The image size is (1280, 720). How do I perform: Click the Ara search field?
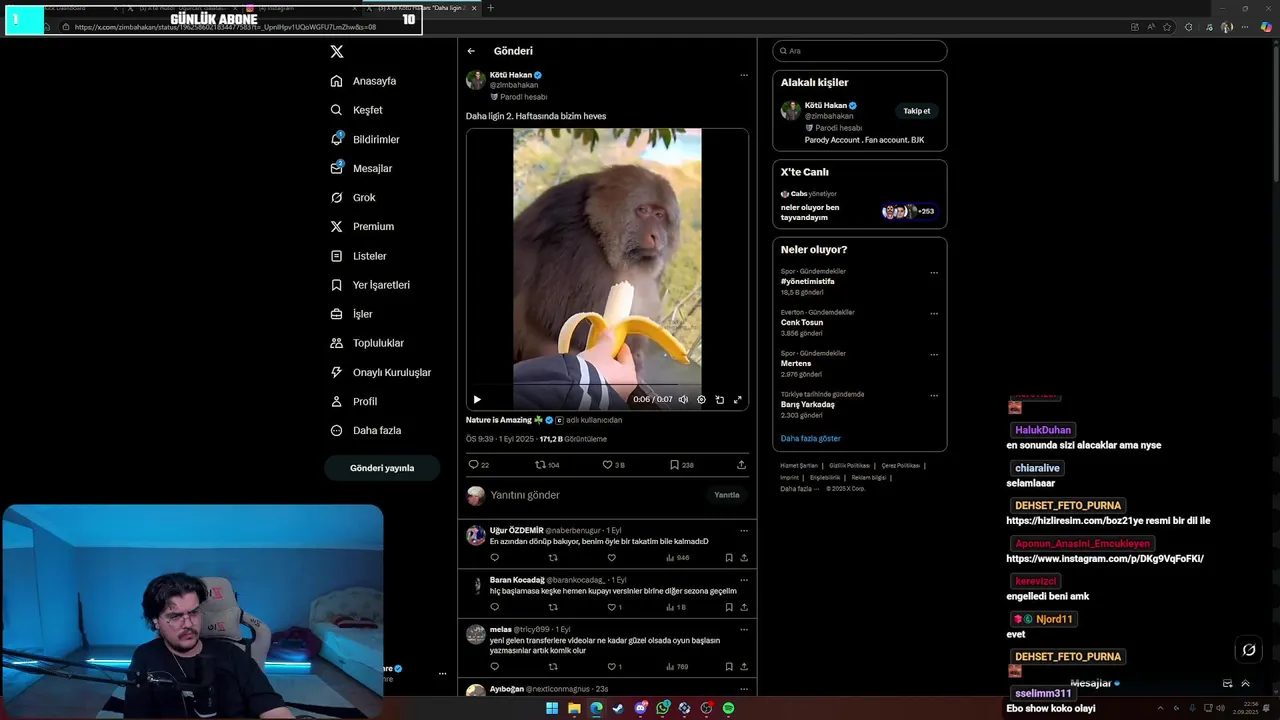pos(860,51)
